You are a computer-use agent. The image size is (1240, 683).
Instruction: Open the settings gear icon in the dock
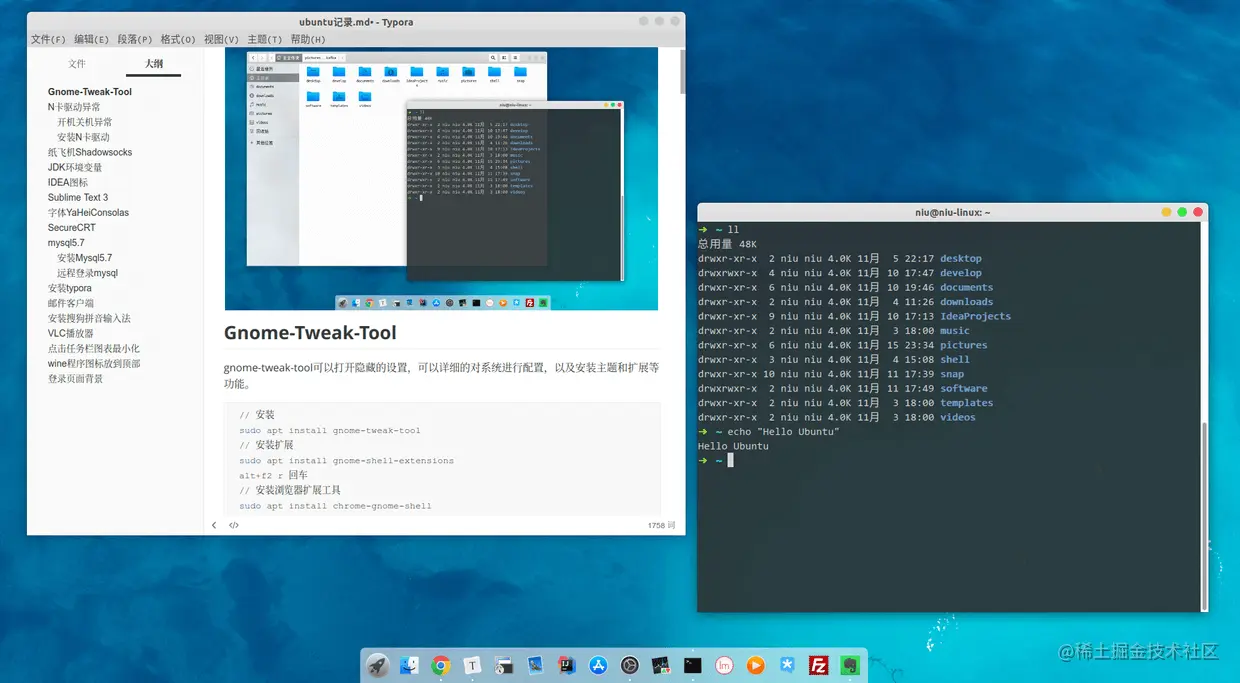click(629, 664)
